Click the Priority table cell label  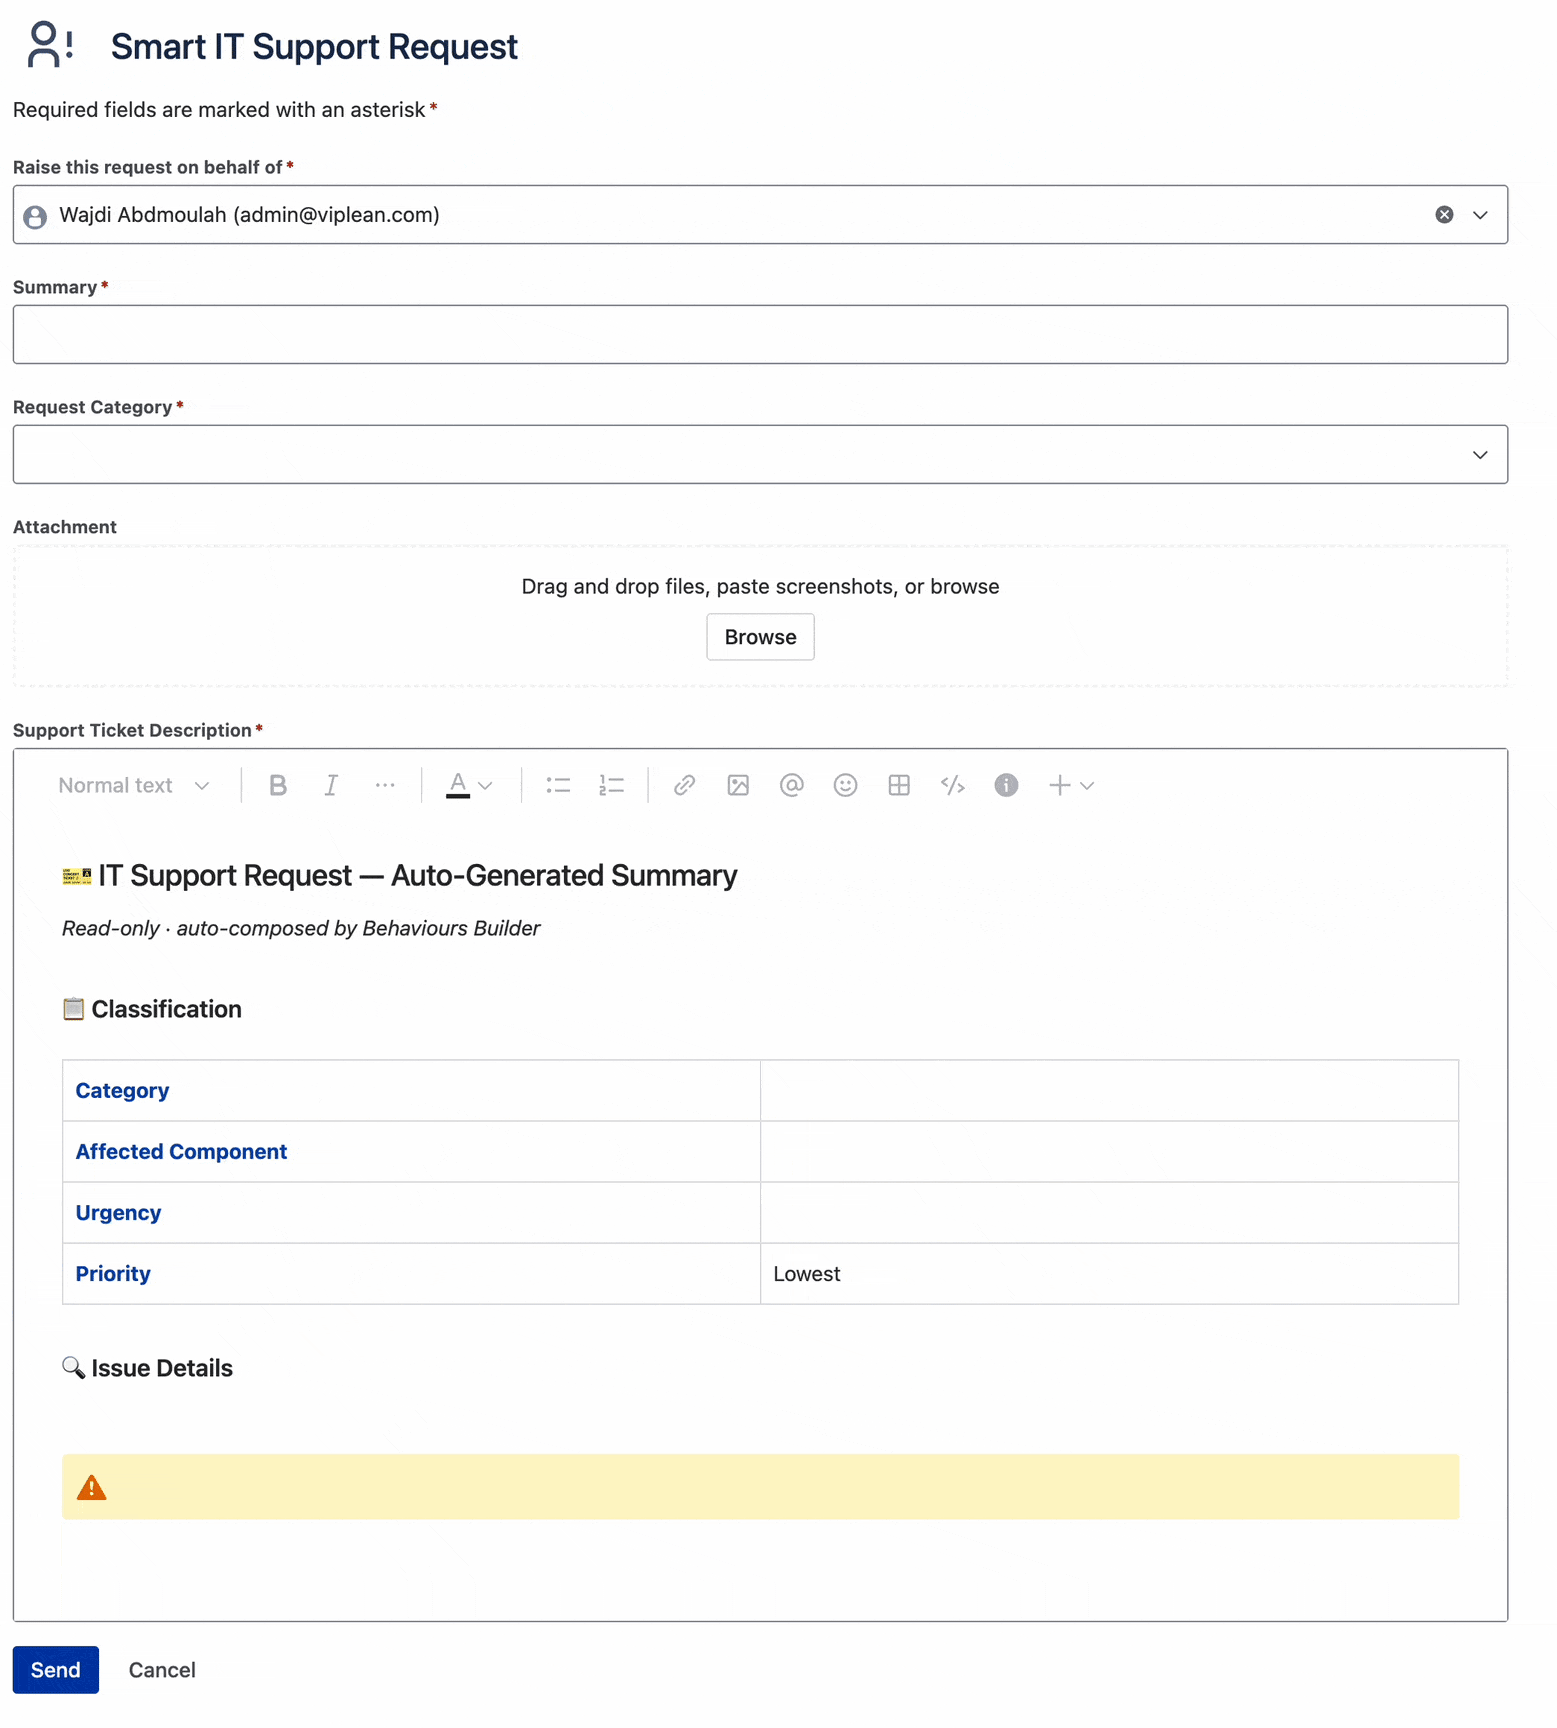pyautogui.click(x=113, y=1274)
